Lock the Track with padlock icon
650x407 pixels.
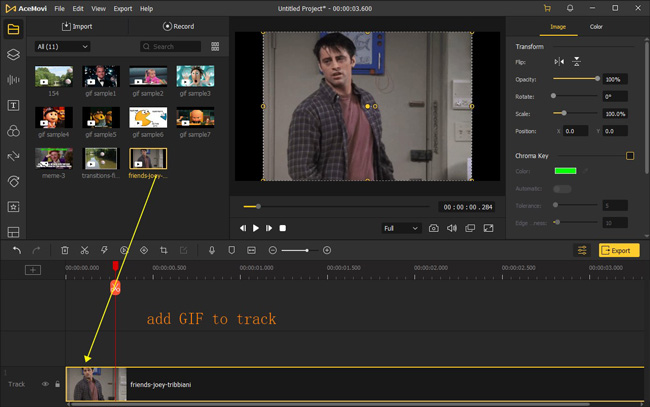tap(57, 384)
